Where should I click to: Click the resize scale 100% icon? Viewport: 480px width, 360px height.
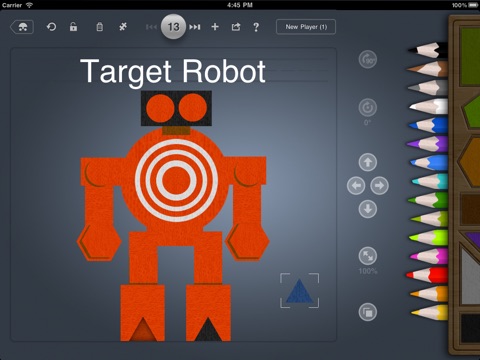[368, 256]
